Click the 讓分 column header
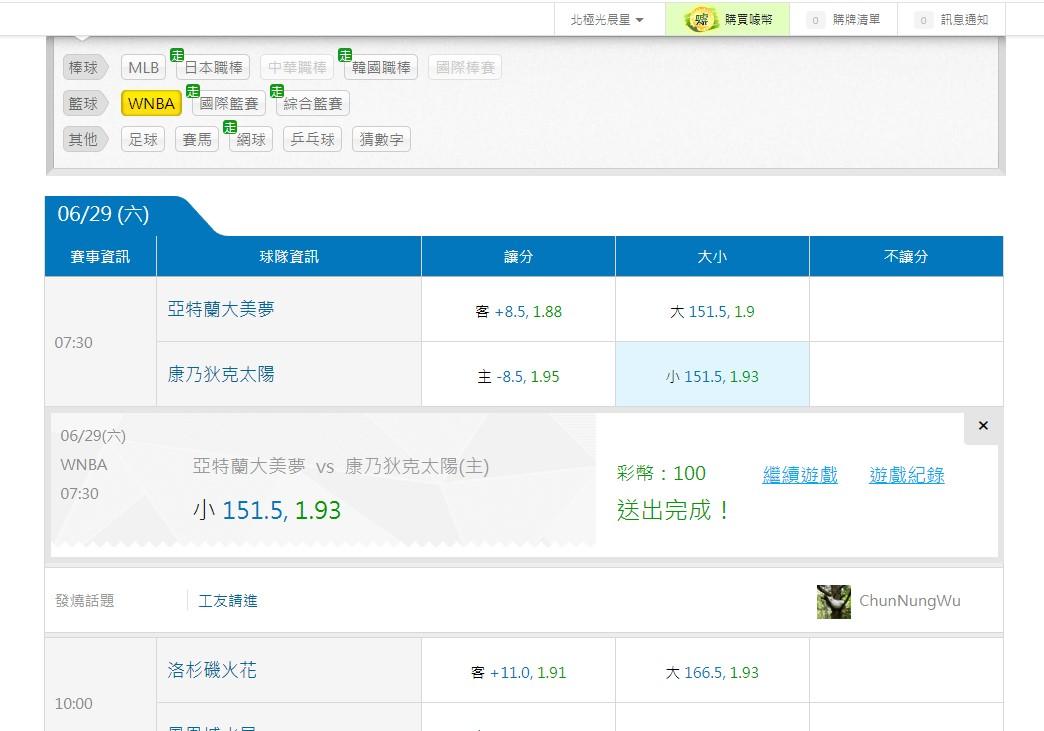The height and width of the screenshot is (731, 1044). click(519, 256)
